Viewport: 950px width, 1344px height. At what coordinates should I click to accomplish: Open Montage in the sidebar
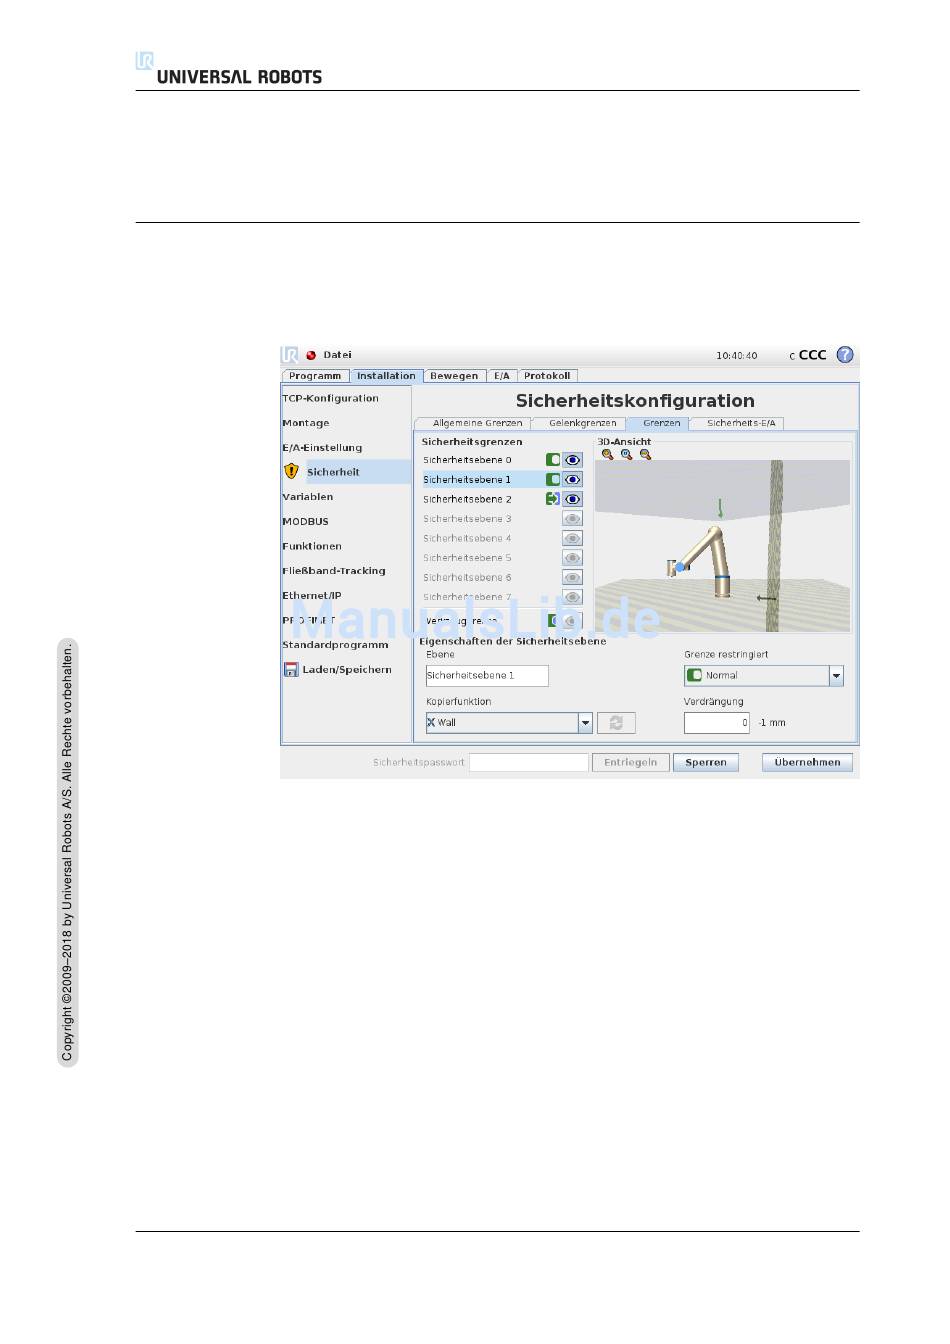[305, 423]
